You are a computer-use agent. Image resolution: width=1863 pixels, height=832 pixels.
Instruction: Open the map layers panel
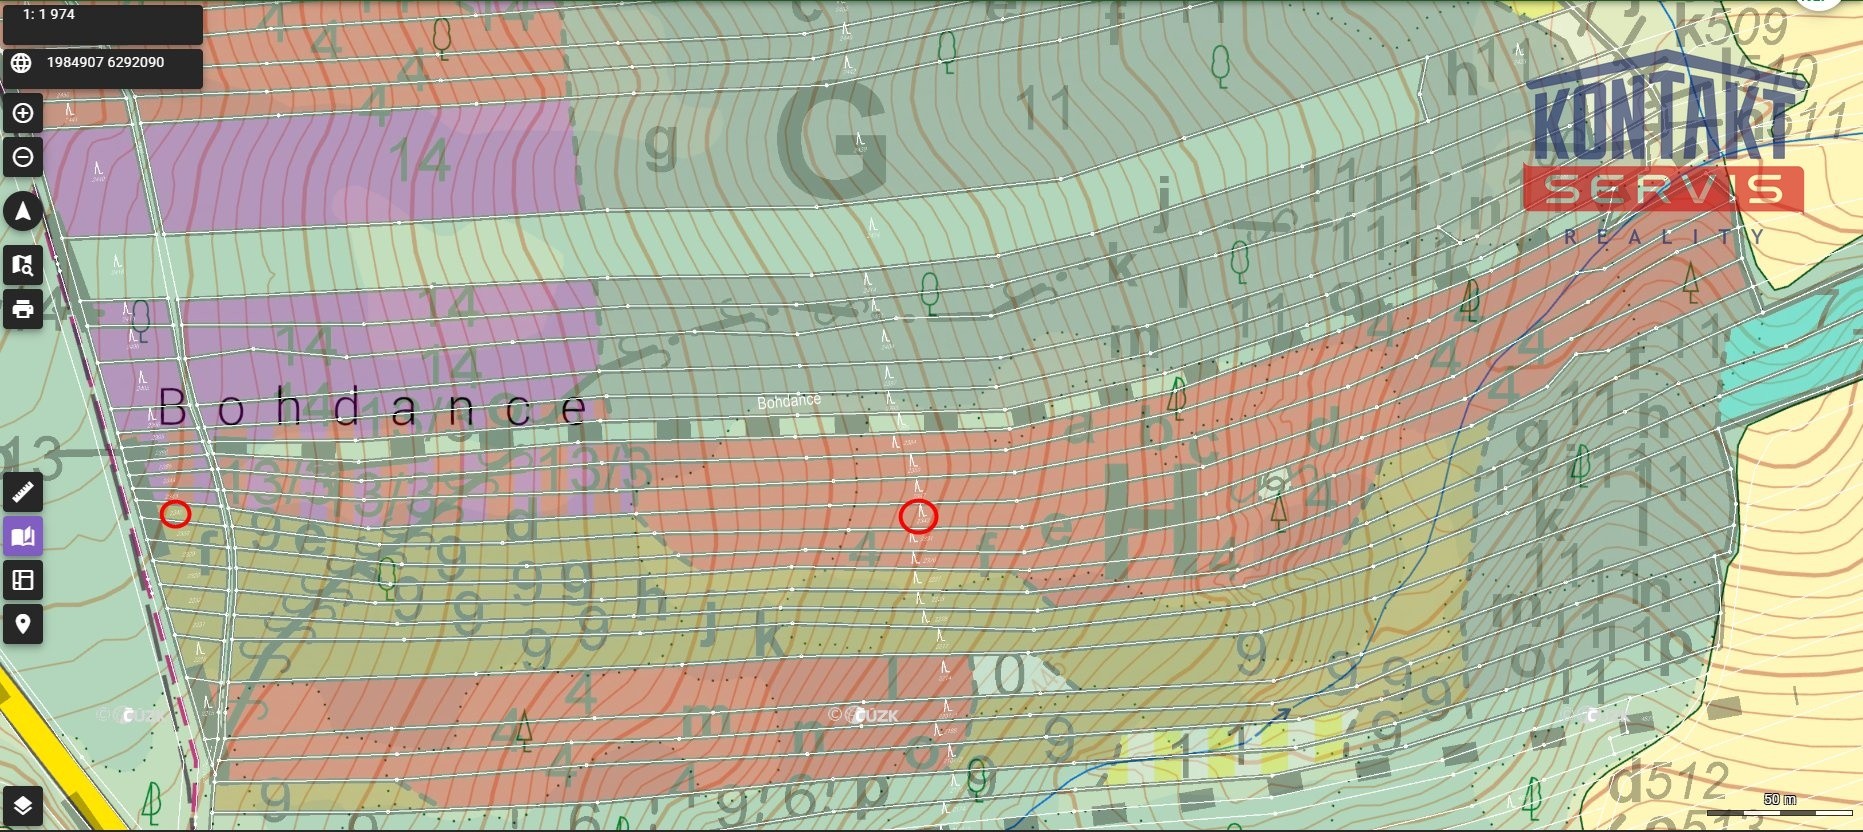point(23,805)
